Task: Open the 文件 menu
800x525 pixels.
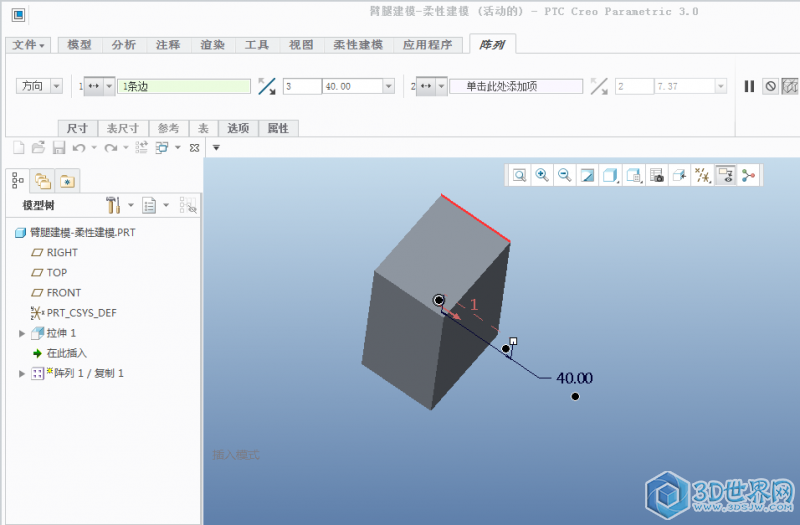Action: coord(29,45)
